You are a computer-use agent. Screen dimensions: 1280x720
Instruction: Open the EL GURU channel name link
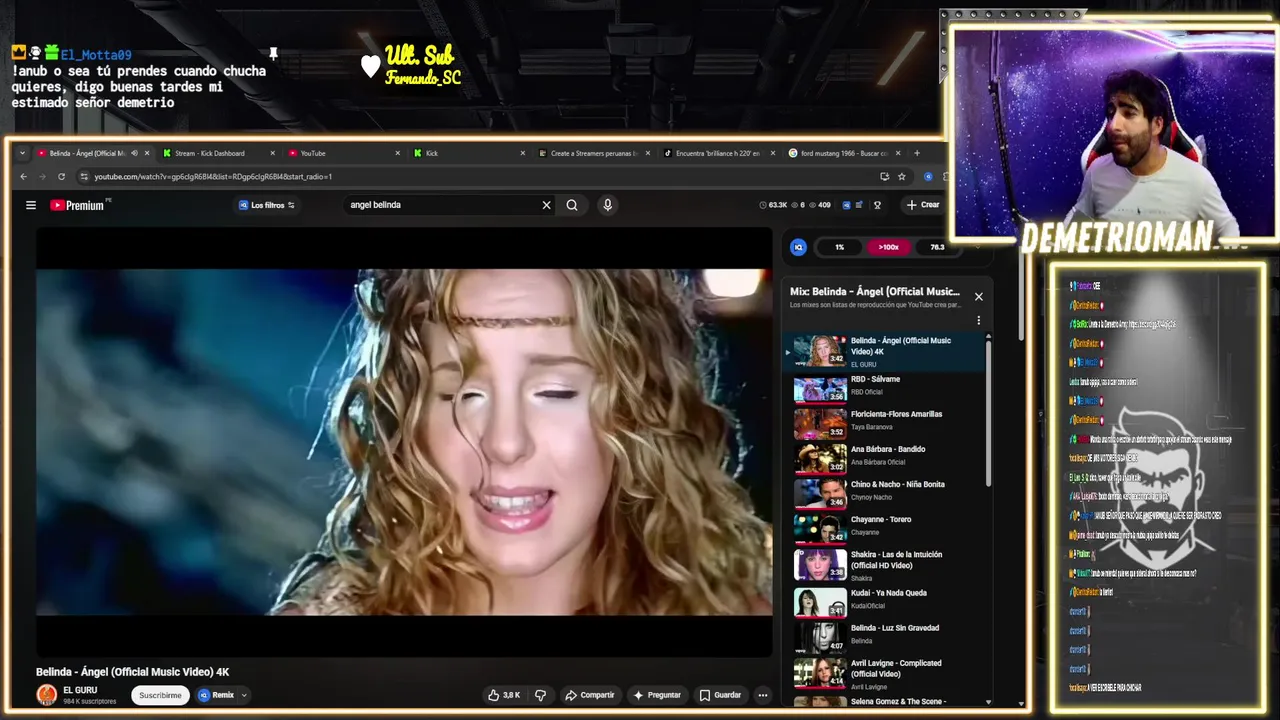click(80, 690)
